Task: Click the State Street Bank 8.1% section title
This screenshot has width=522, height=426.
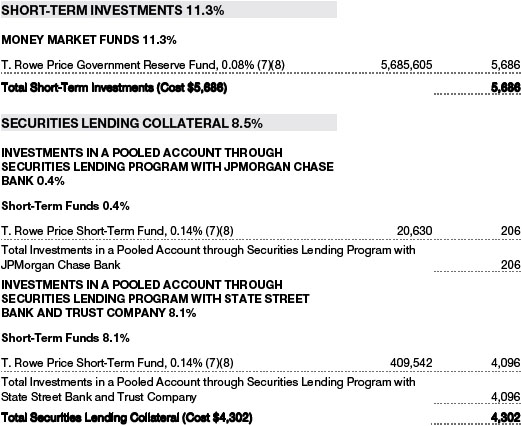Action: 155,299
